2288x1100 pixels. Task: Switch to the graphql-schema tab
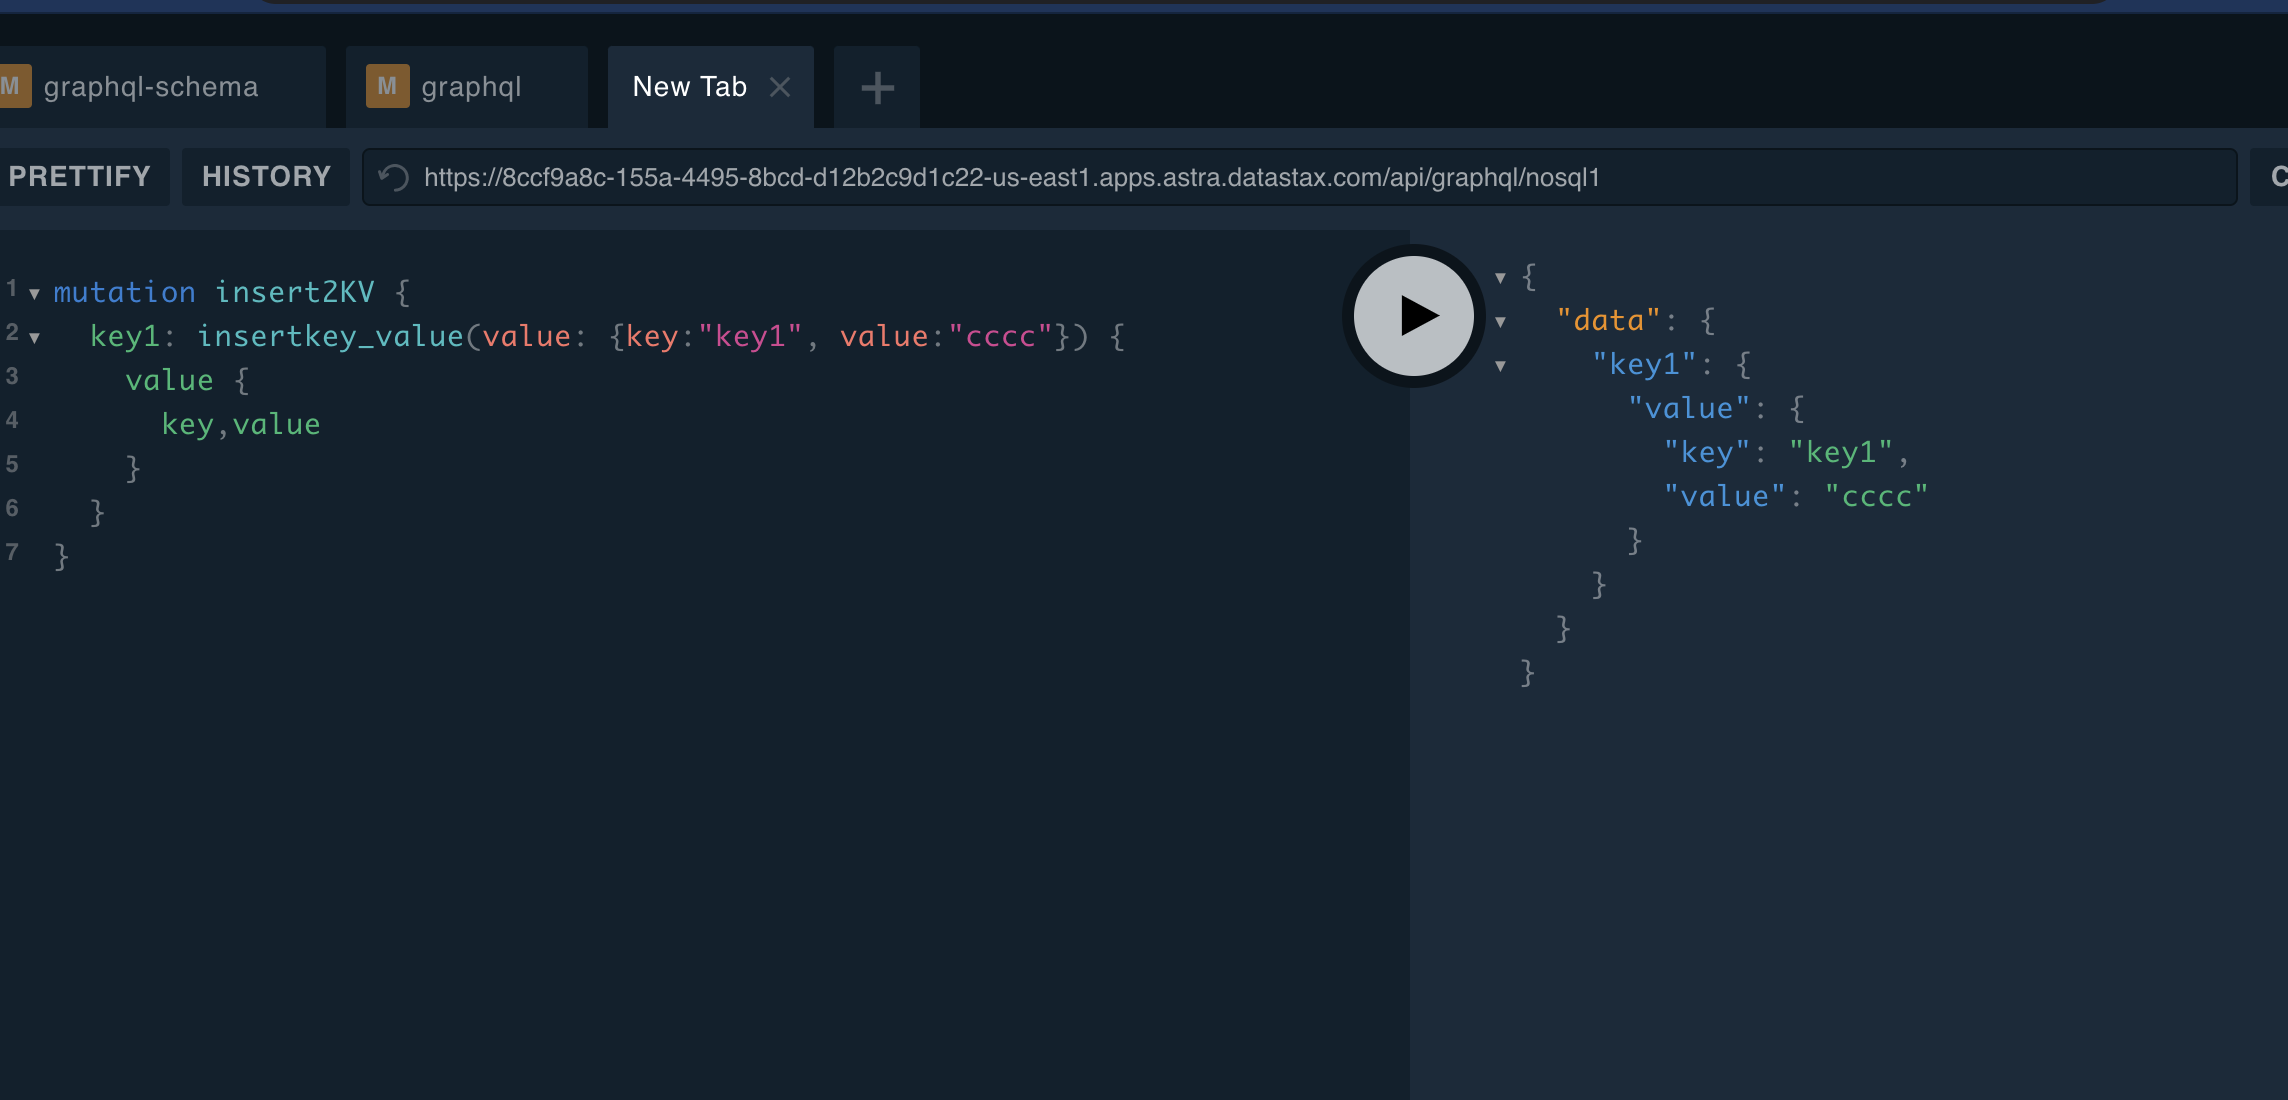[x=150, y=86]
